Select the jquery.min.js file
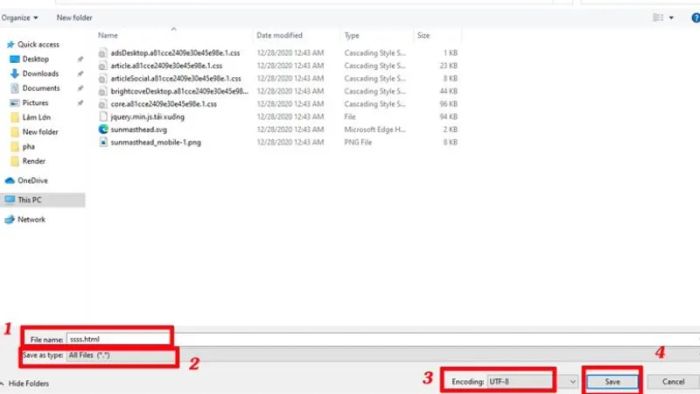 pos(147,117)
